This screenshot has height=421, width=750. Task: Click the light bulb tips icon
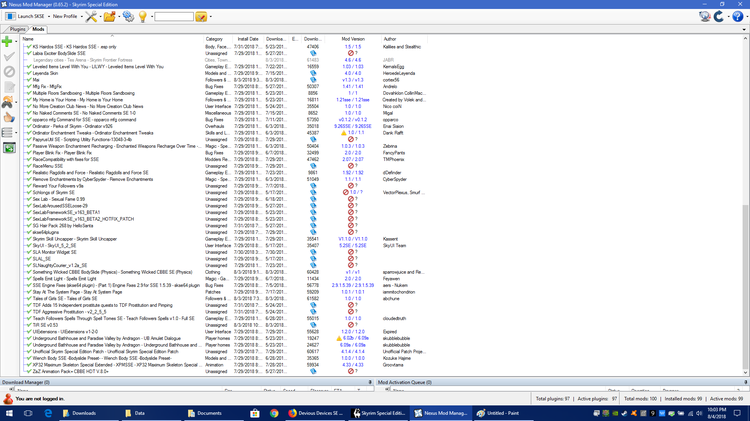pos(143,17)
